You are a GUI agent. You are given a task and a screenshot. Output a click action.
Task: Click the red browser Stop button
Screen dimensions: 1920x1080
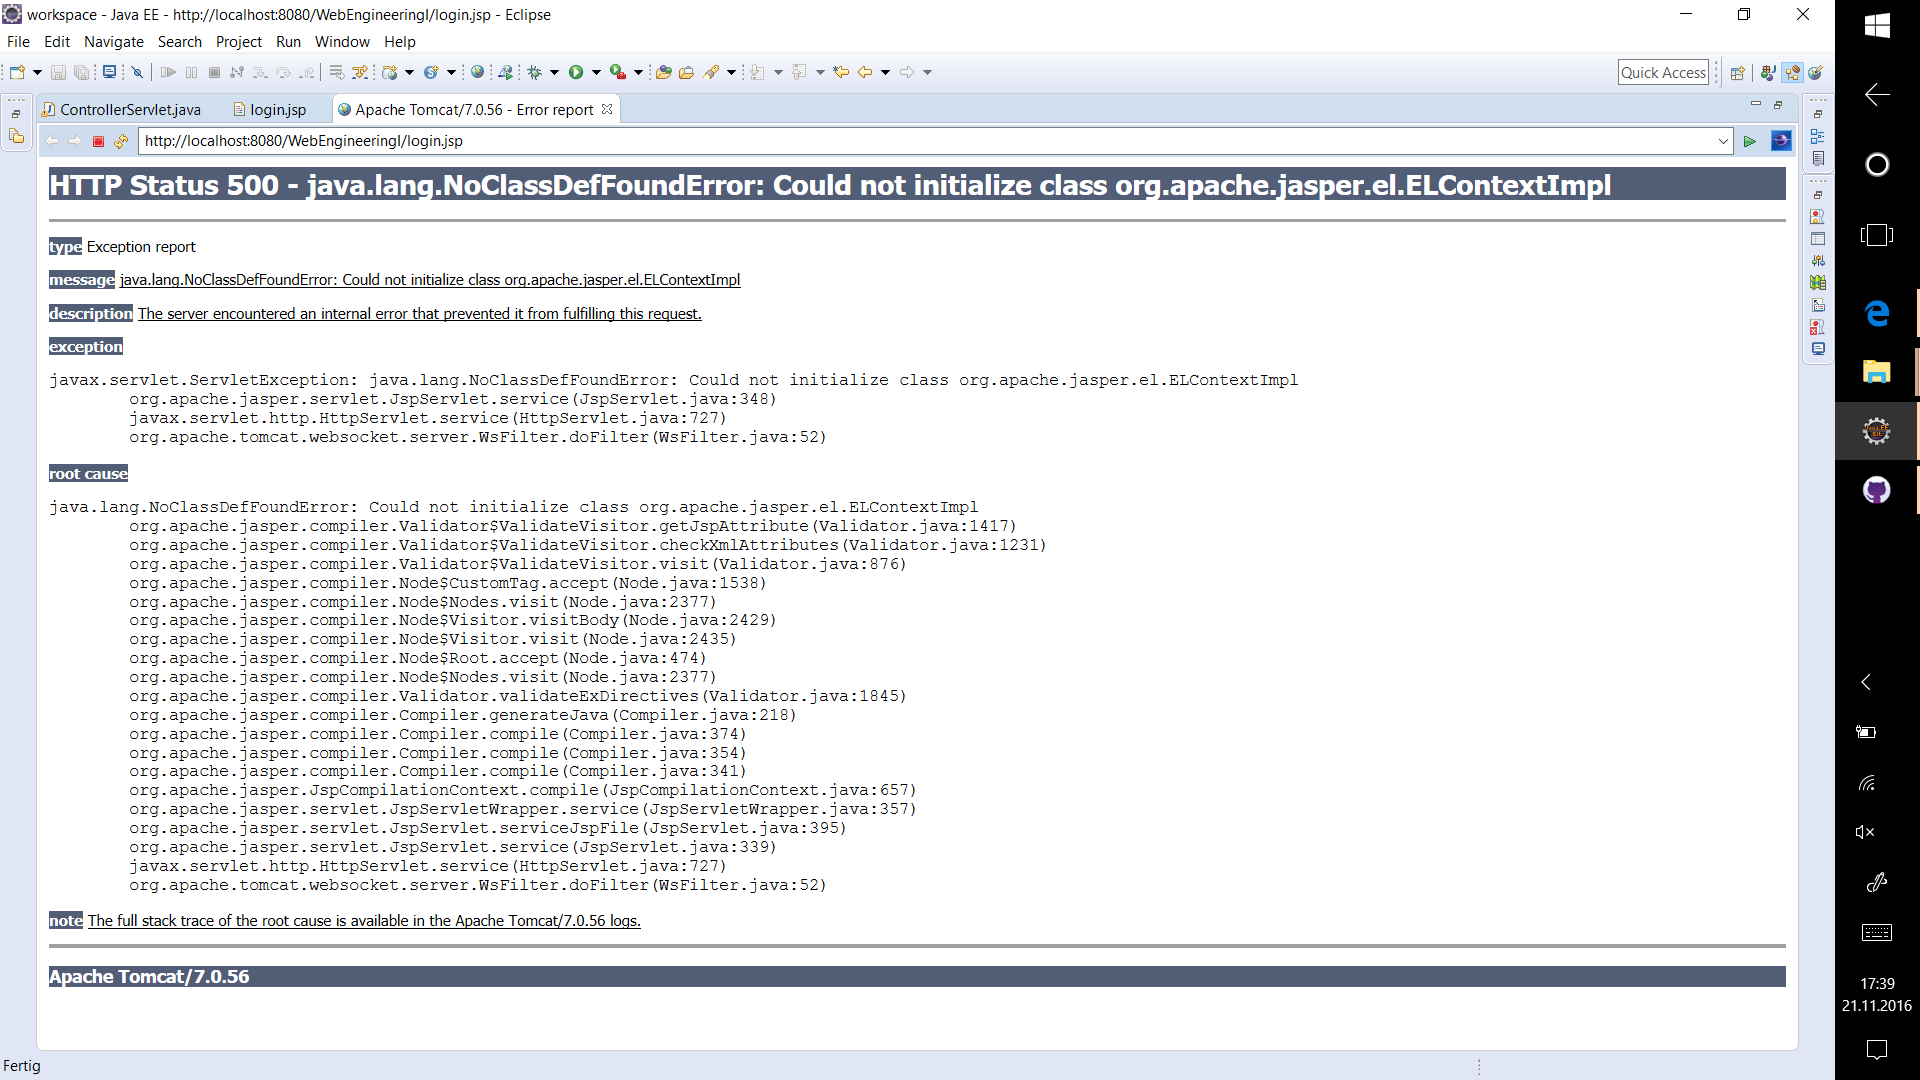click(98, 141)
